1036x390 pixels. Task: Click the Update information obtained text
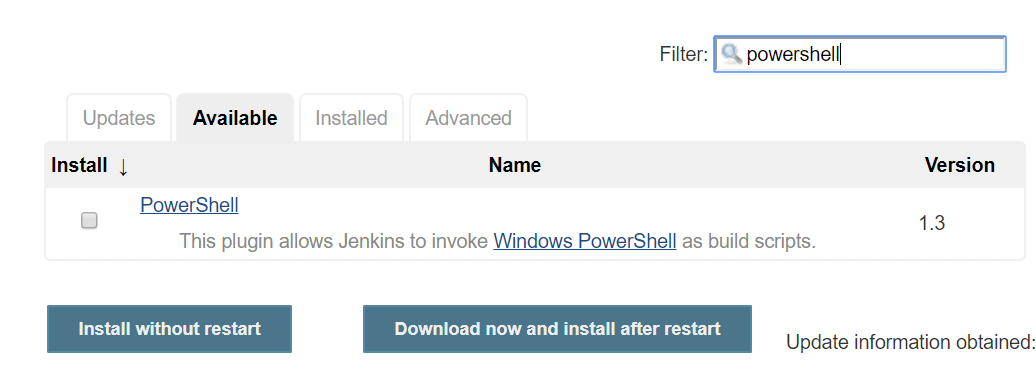pyautogui.click(x=910, y=342)
